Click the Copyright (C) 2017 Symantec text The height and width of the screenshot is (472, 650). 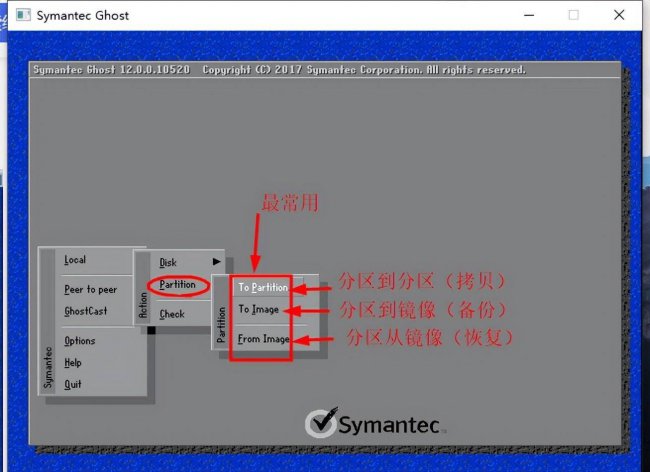click(x=364, y=70)
